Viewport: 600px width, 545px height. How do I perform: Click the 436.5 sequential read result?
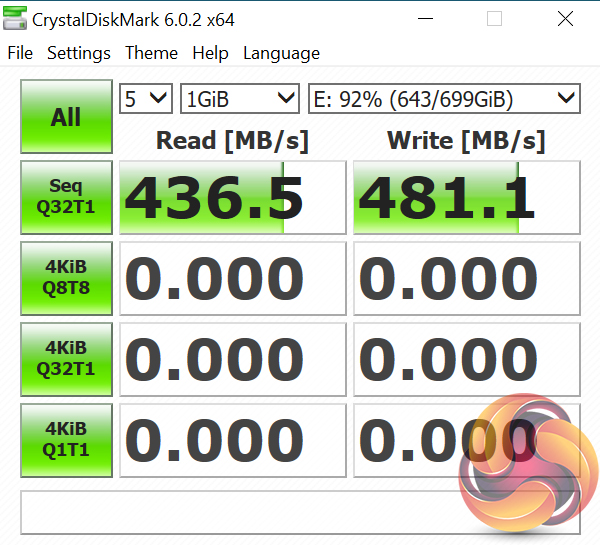click(x=233, y=197)
